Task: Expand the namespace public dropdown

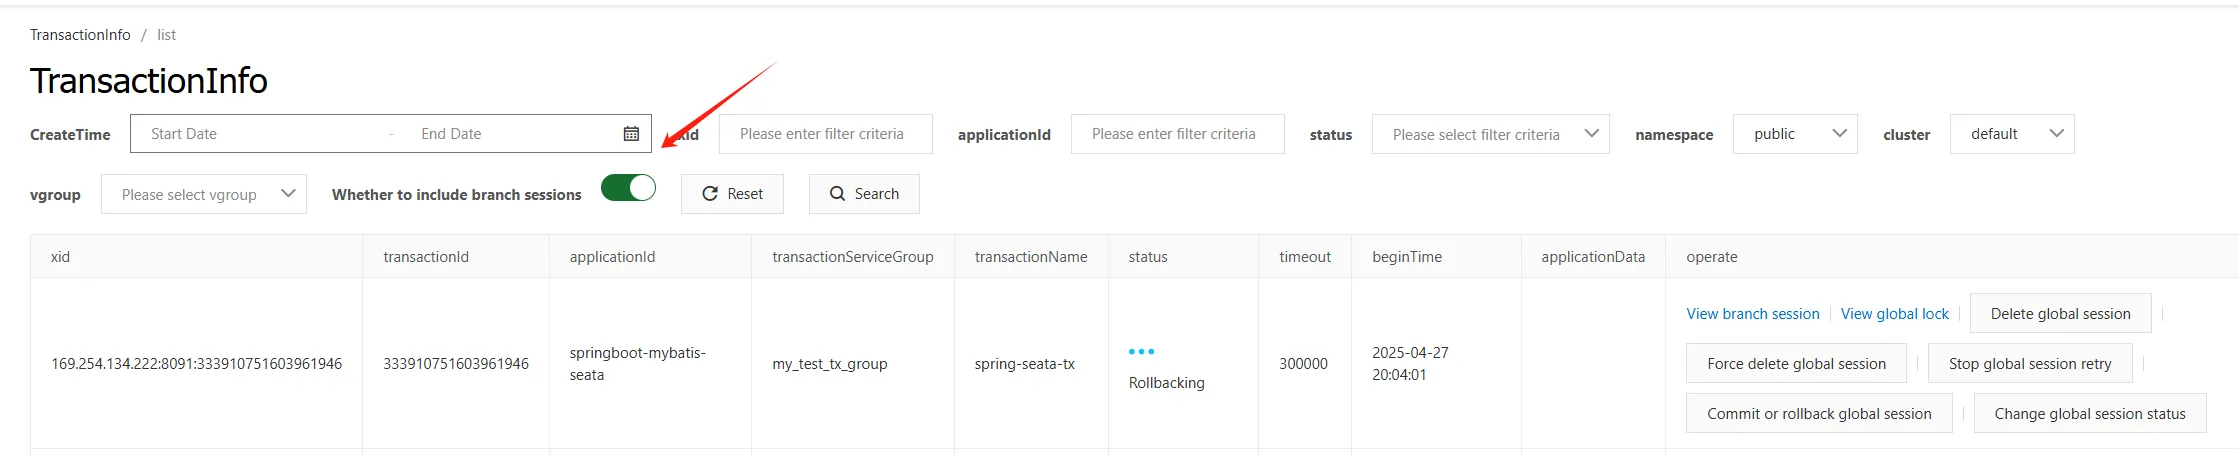Action: 1795,134
